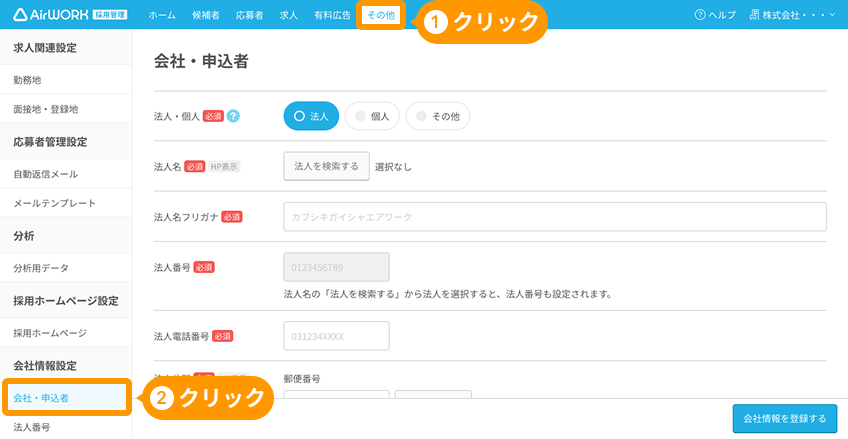Click the 選択なし text
This screenshot has width=848, height=439.
393,167
